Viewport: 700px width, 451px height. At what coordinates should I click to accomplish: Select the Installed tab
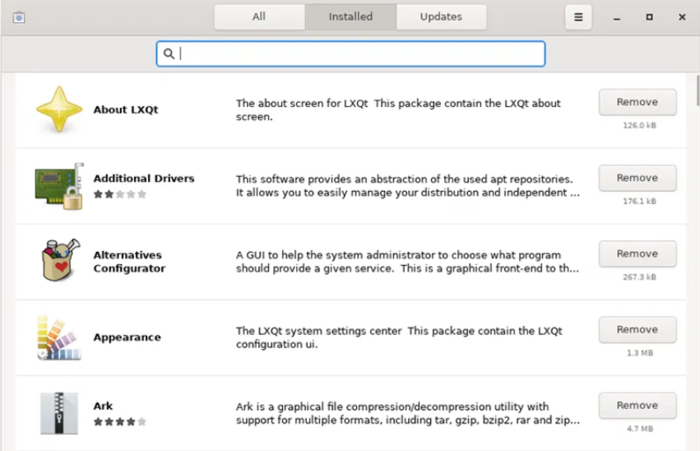[x=350, y=17]
